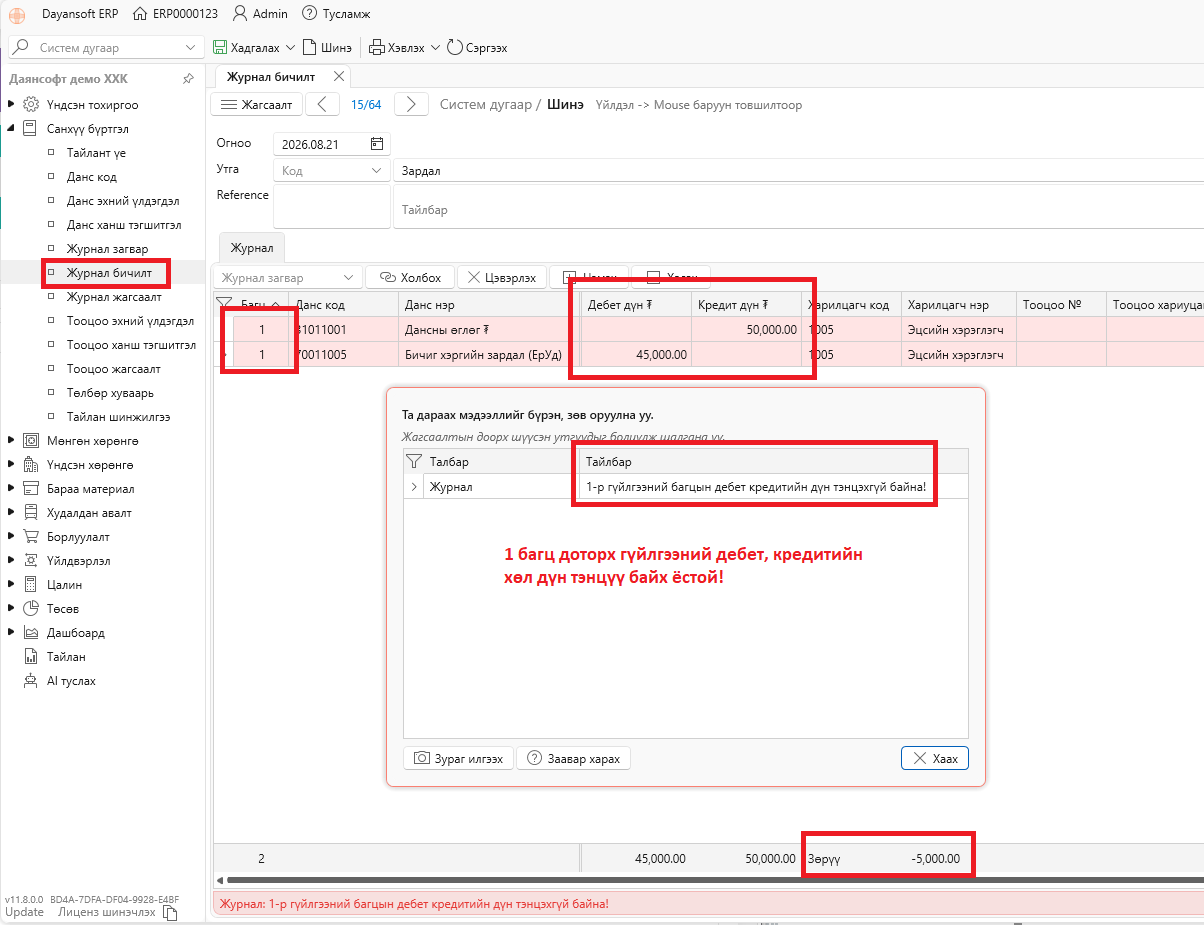Open the Систем дугаар search dropdown

tap(191, 47)
